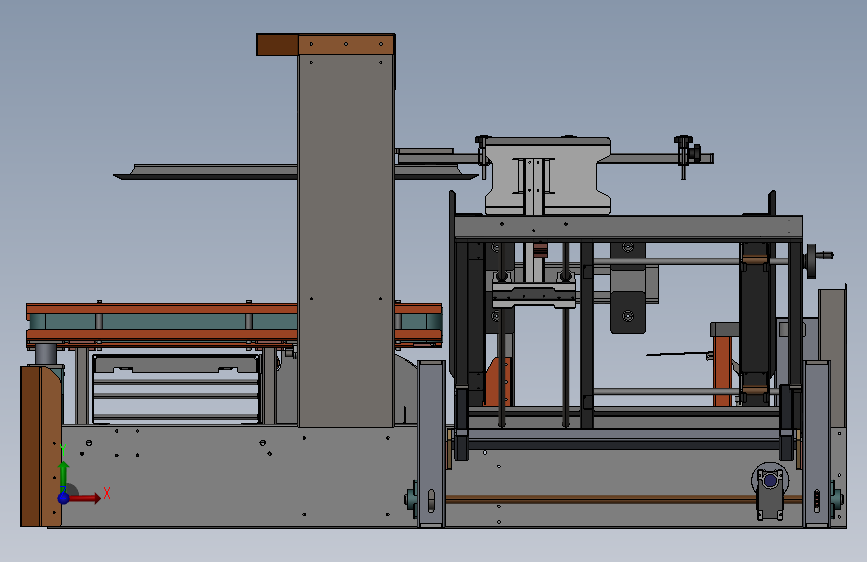Select the gear motor at bottom right
The height and width of the screenshot is (562, 867).
(770, 490)
